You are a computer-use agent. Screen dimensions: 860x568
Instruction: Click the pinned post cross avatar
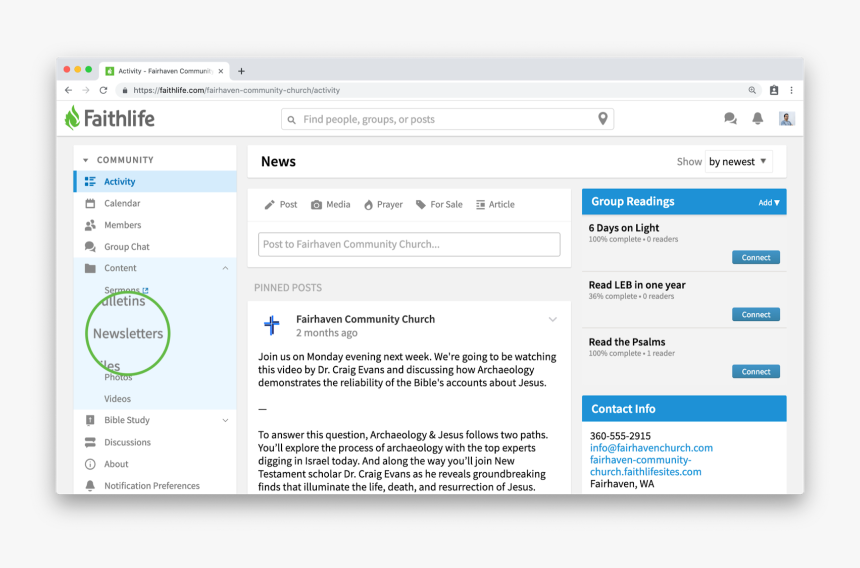pos(272,325)
